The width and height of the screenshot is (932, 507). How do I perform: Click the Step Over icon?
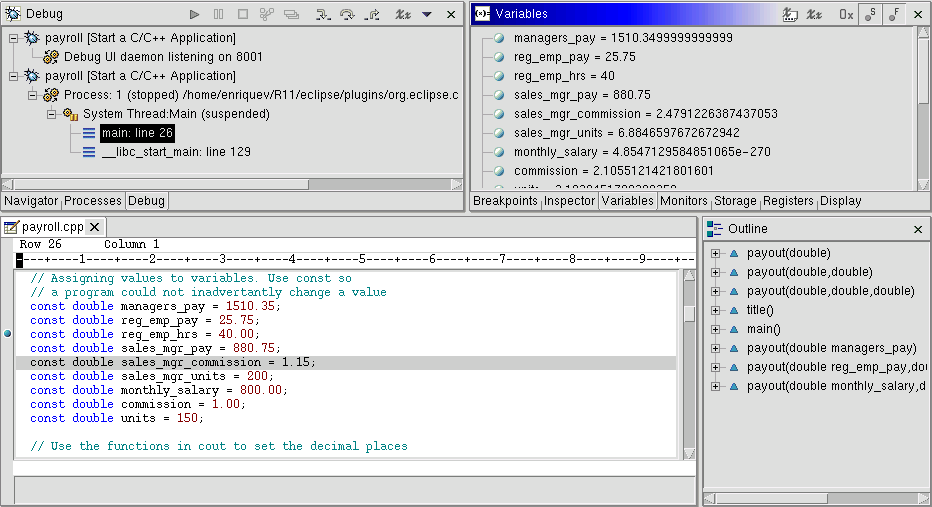[x=347, y=14]
